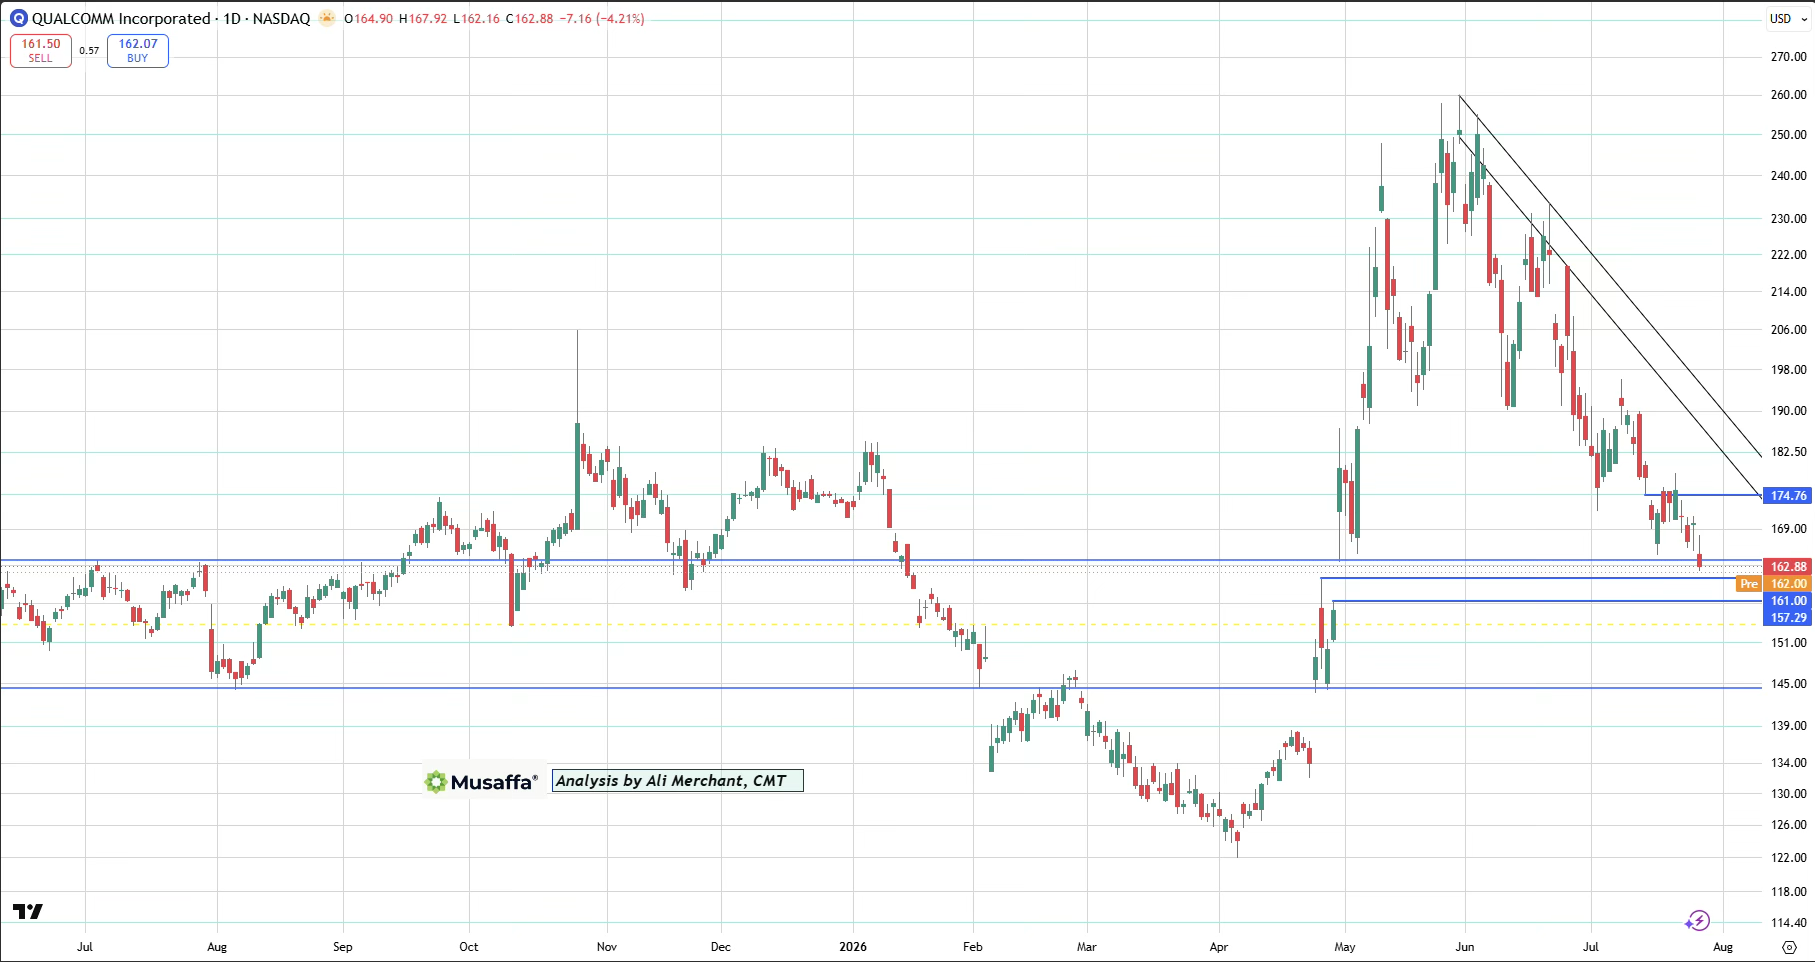This screenshot has height=962, width=1815.
Task: Click the blue 161.00 price label
Action: pyautogui.click(x=1788, y=600)
